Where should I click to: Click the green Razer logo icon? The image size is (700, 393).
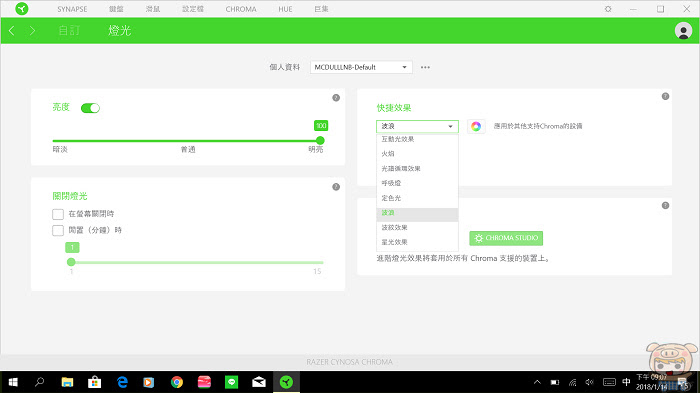pos(21,8)
